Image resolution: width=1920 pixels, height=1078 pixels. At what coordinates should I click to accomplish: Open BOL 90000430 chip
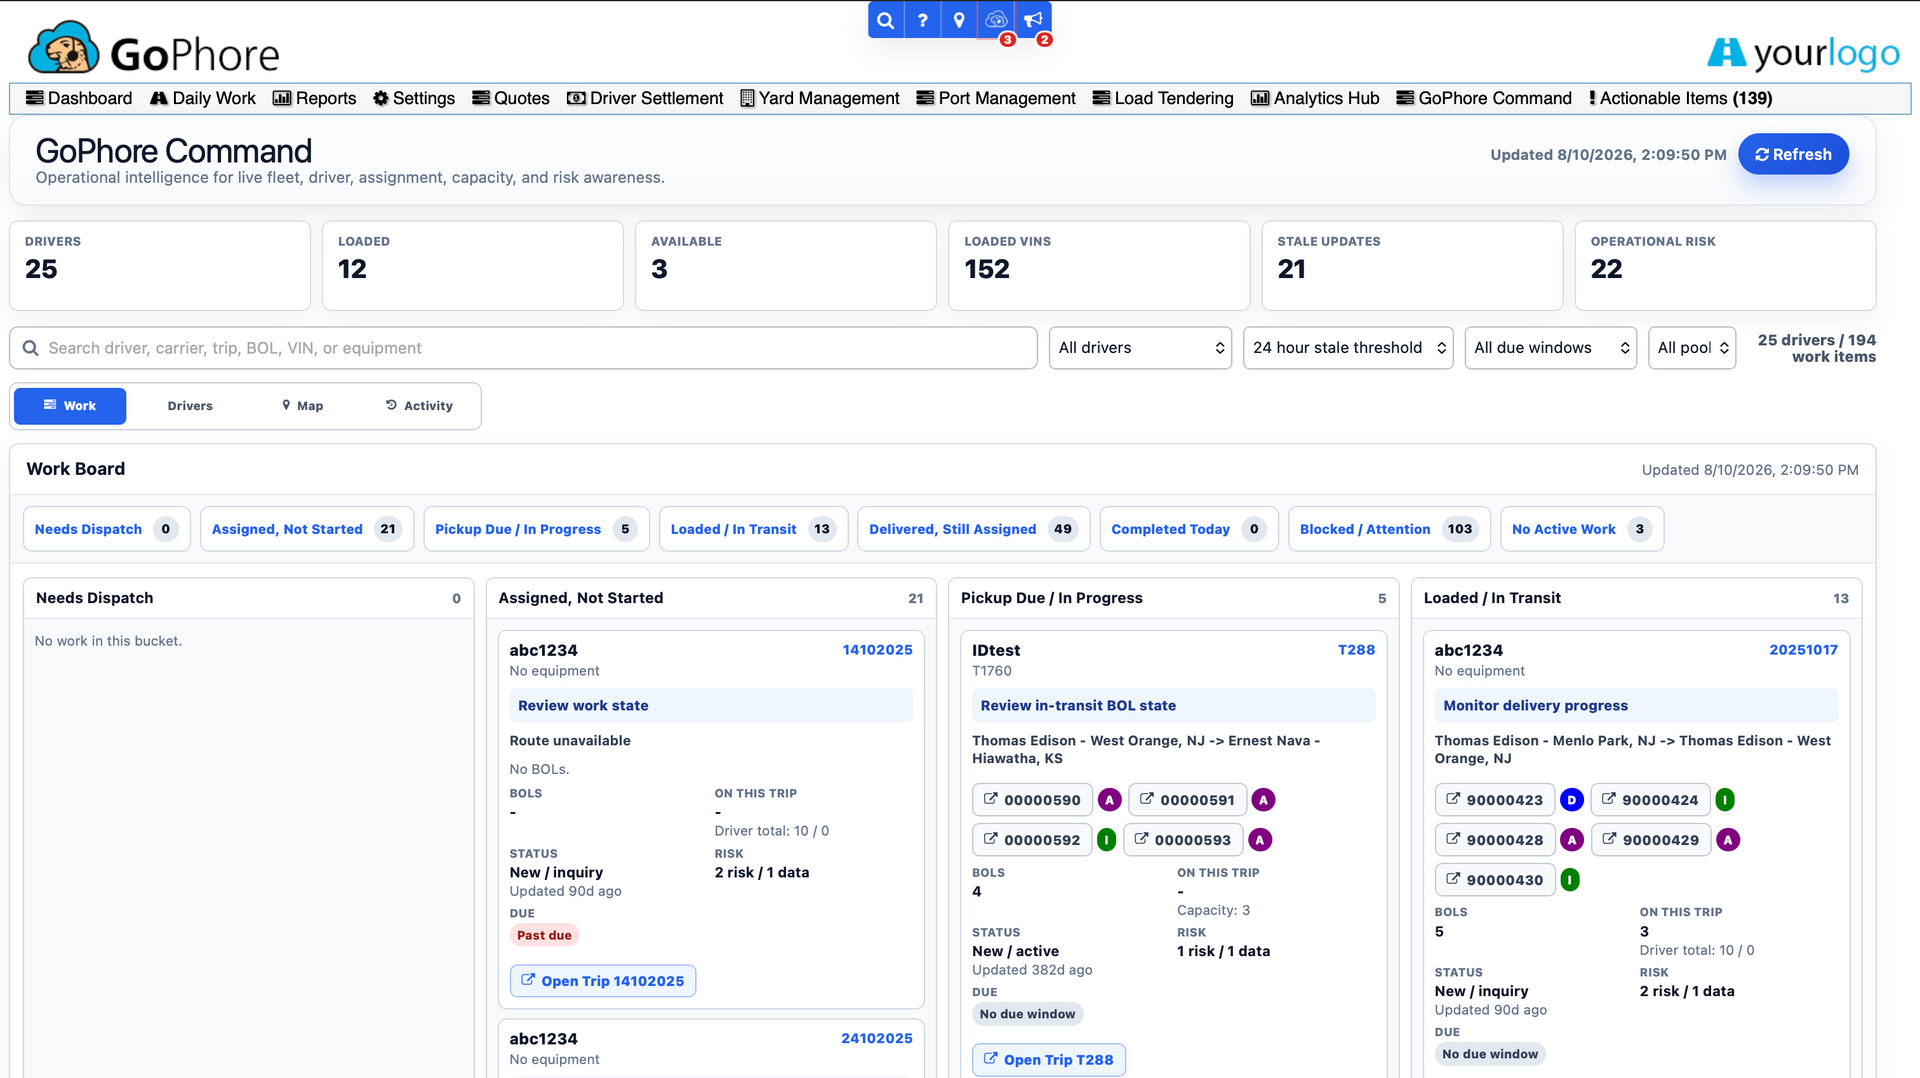point(1494,880)
